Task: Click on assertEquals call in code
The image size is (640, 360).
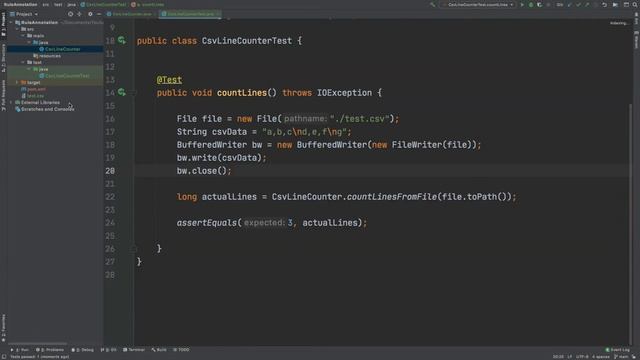Action: point(207,223)
